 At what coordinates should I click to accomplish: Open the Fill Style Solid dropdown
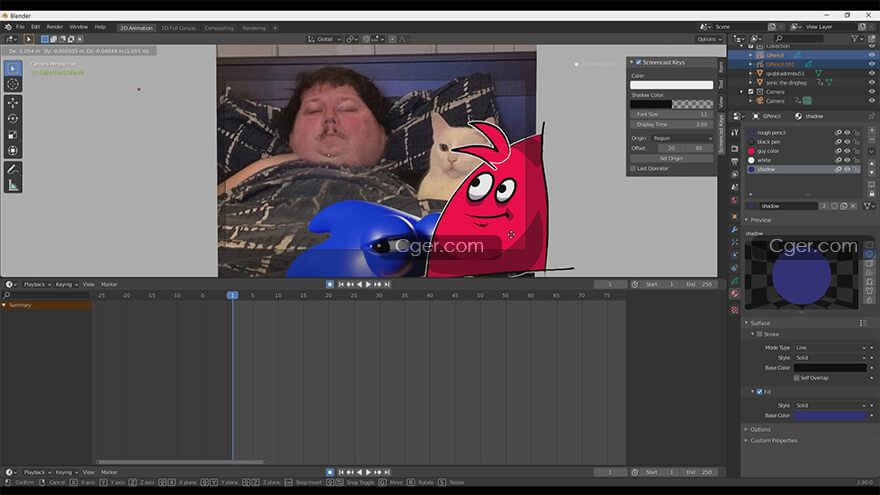pyautogui.click(x=830, y=405)
